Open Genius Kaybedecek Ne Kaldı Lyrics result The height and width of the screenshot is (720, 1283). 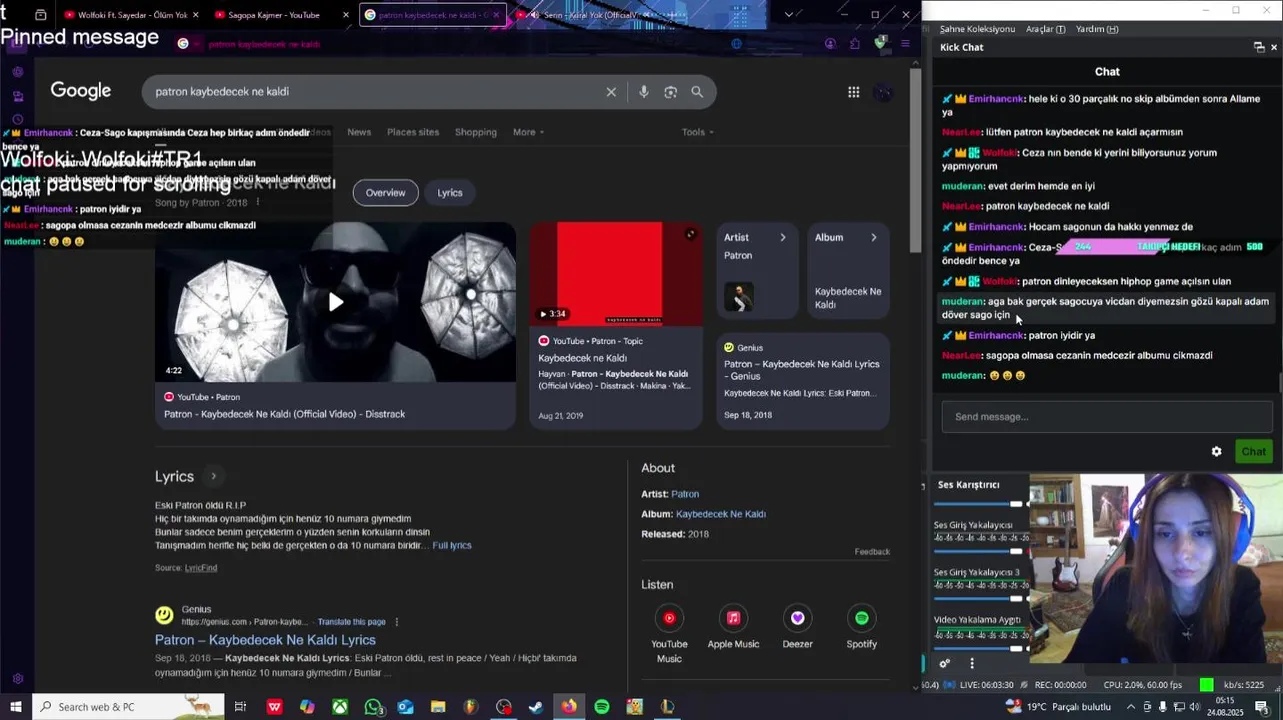click(x=265, y=640)
